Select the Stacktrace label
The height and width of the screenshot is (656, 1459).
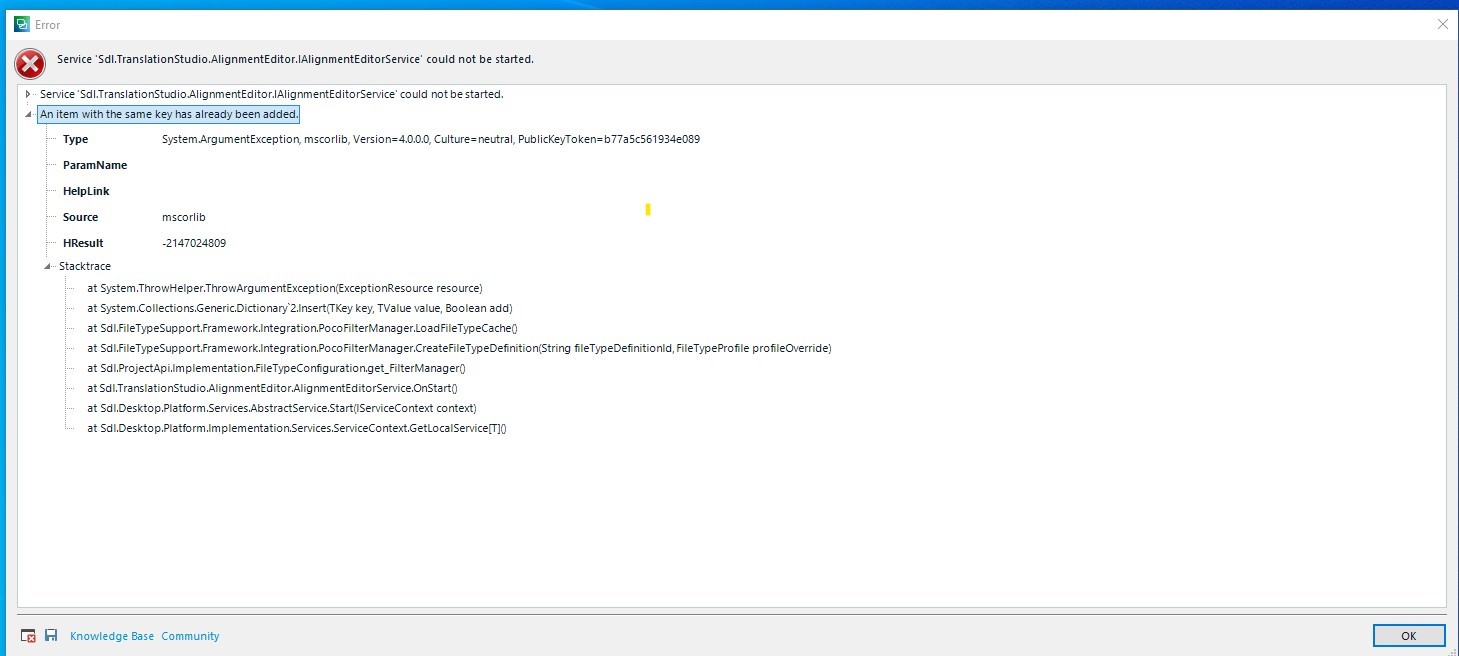click(x=85, y=266)
